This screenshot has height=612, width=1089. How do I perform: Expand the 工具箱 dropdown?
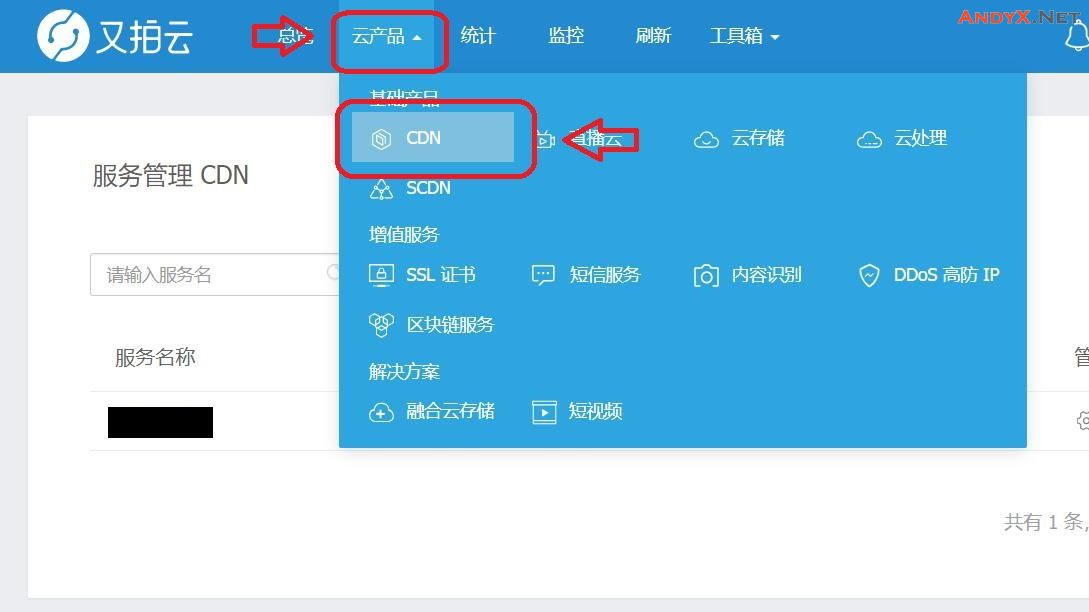click(x=745, y=36)
